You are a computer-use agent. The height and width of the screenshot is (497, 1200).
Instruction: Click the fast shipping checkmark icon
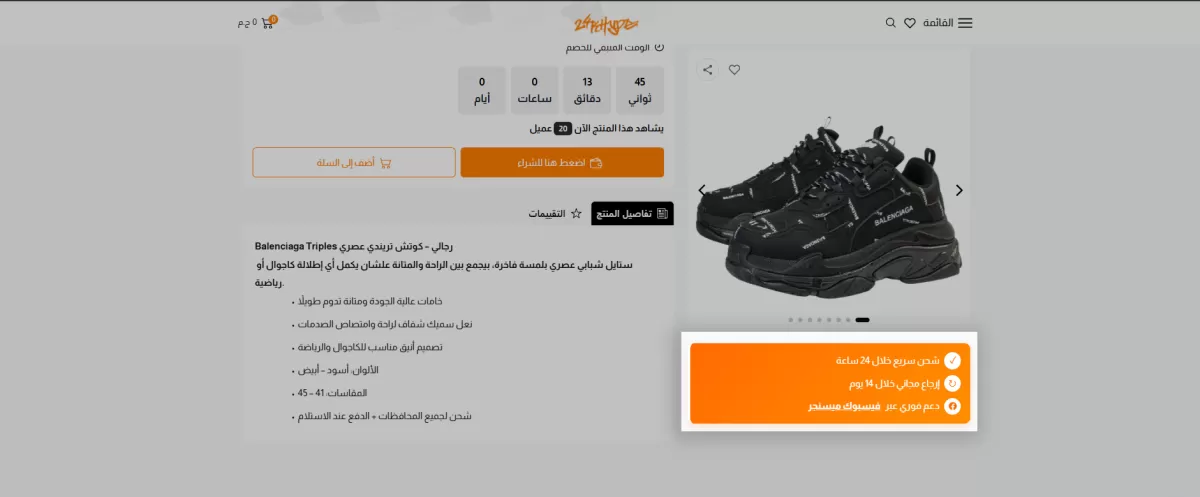tap(953, 360)
